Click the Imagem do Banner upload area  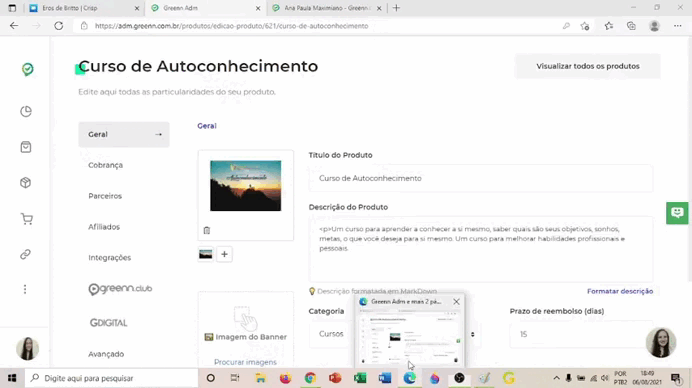246,329
